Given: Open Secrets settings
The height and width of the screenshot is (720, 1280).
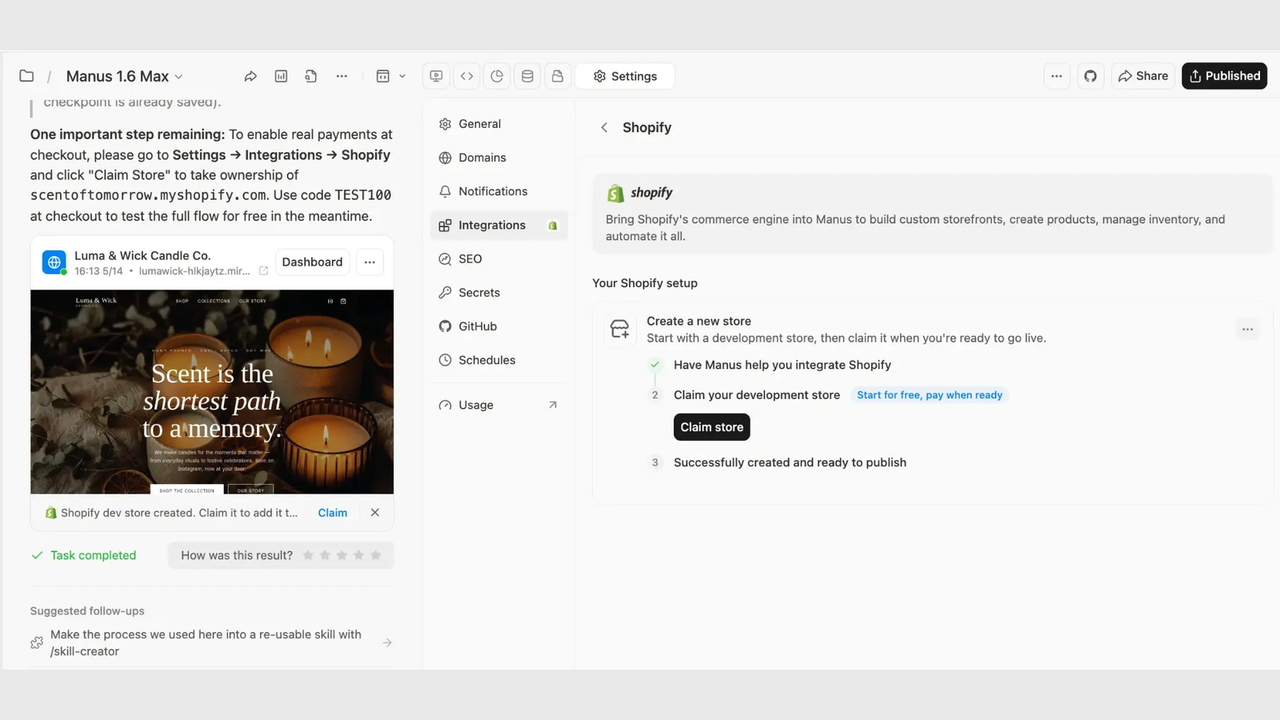Looking at the screenshot, I should pos(499,293).
